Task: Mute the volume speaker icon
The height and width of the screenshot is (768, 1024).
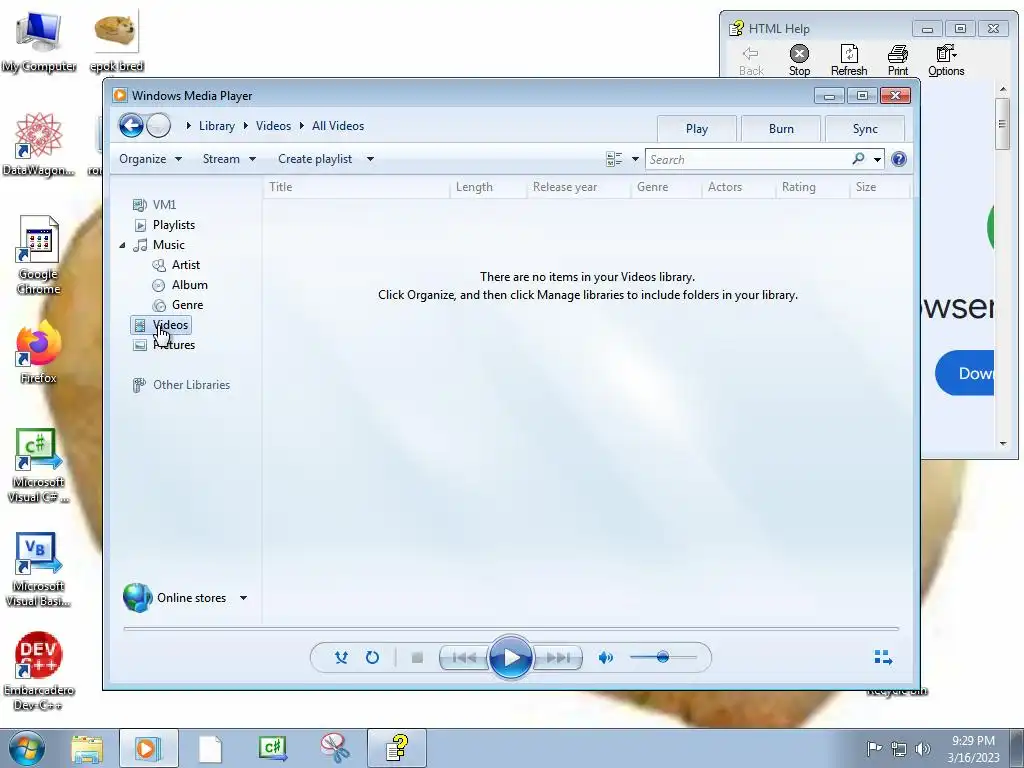Action: pyautogui.click(x=605, y=658)
